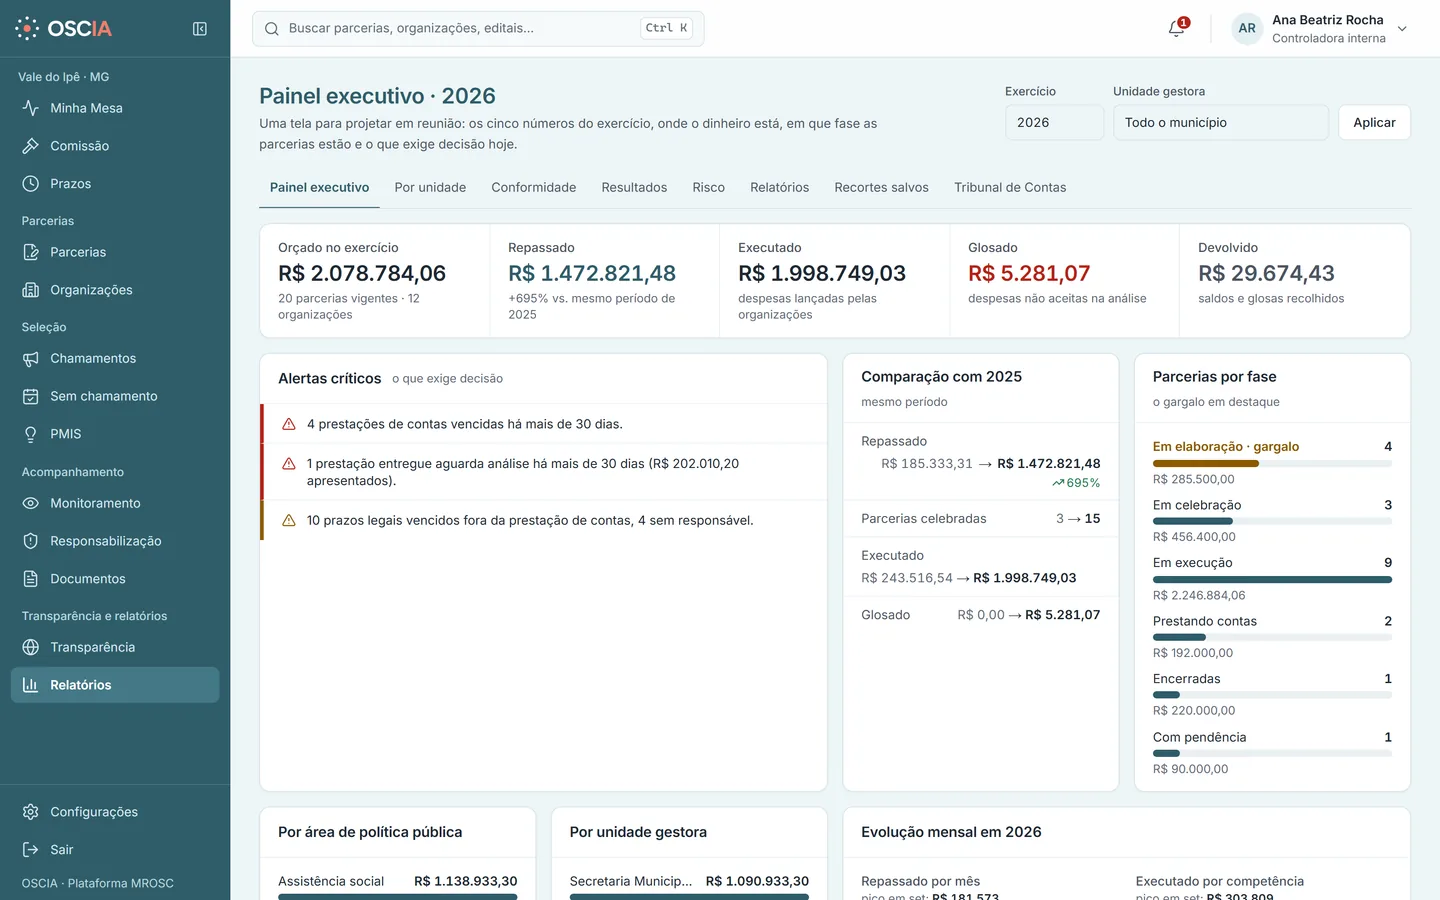1440x900 pixels.
Task: Go to Comissão in the sidebar
Action: pyautogui.click(x=115, y=146)
